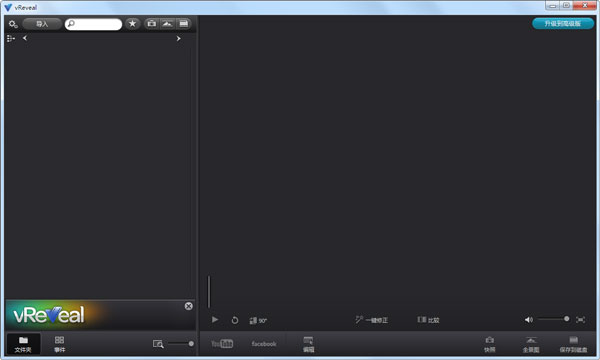Click the thumbnail zoom magnifier icon

click(x=158, y=344)
